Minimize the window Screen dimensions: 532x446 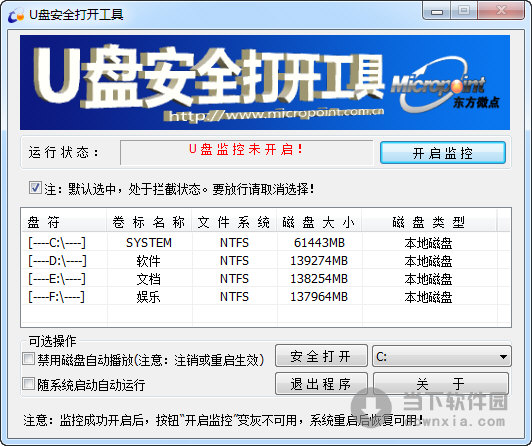click(x=437, y=11)
